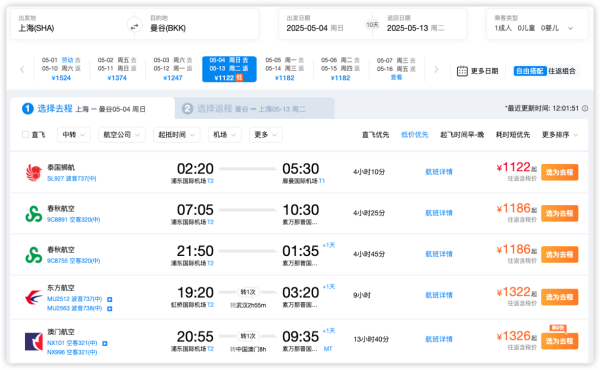Expand the 起抵时间 filter dropdown
This screenshot has height=370, width=600.
coord(176,135)
